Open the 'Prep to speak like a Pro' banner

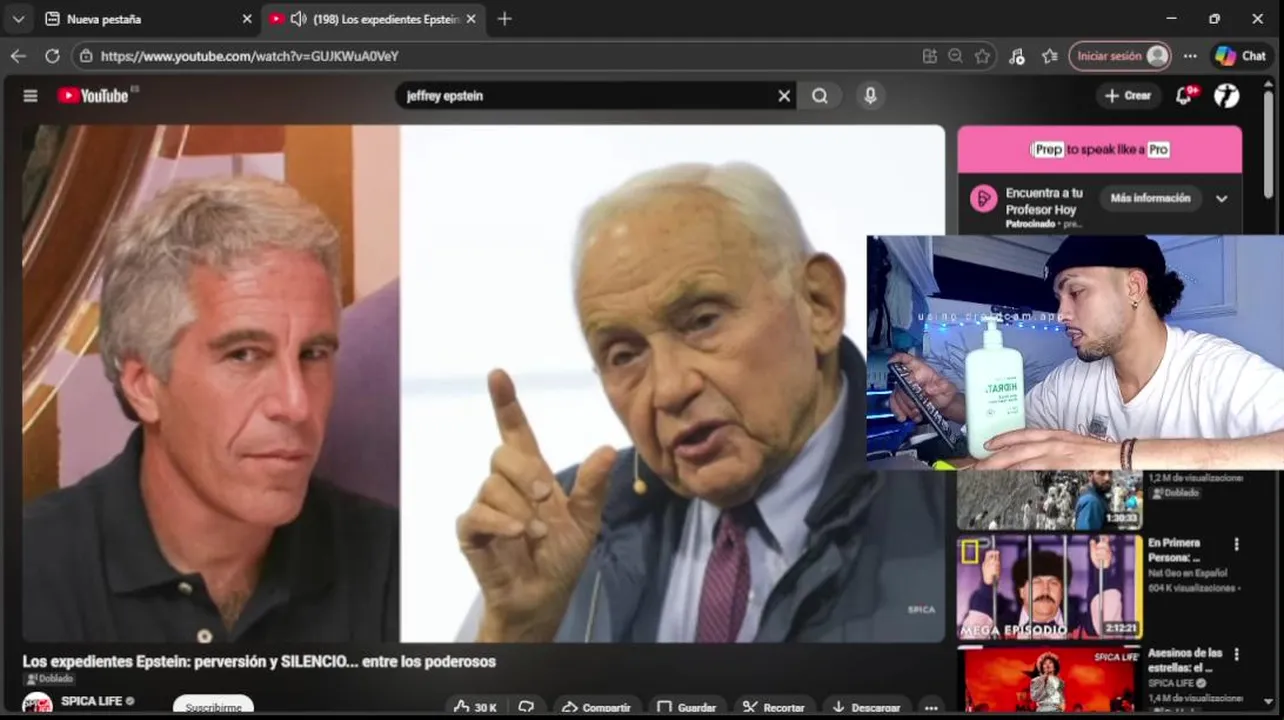coord(1100,149)
